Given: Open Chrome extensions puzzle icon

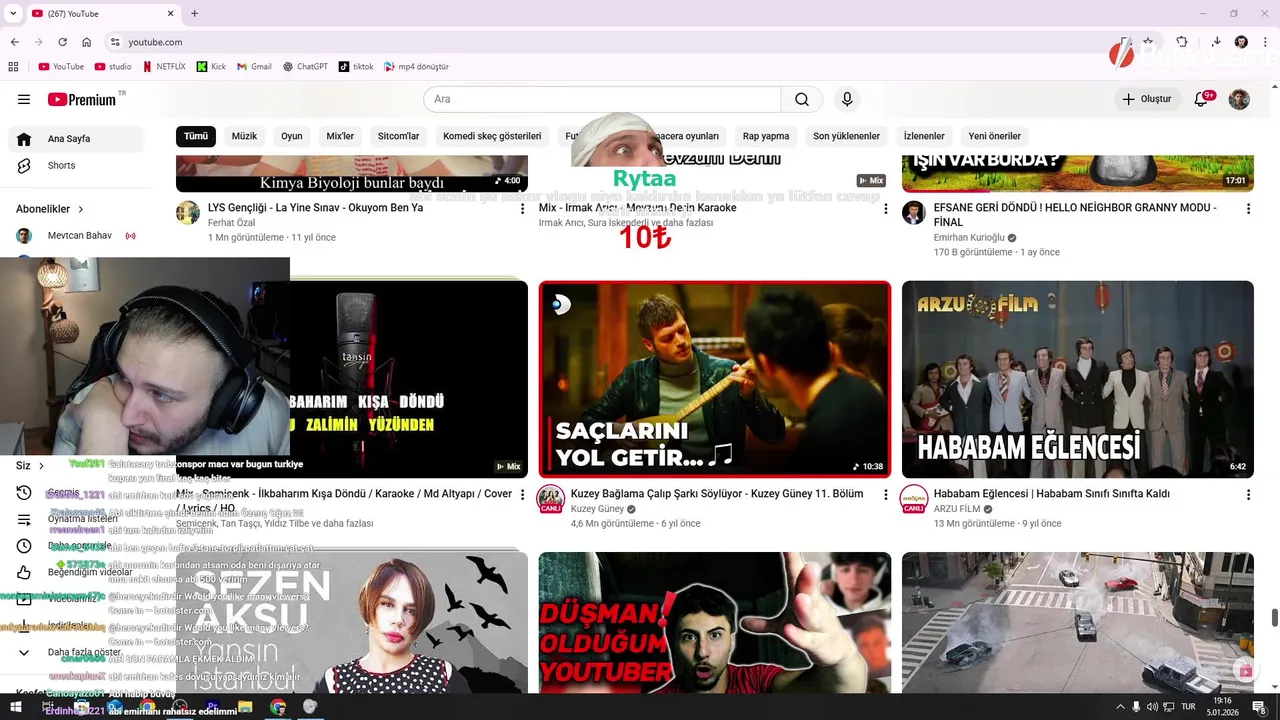Looking at the screenshot, I should 1182,42.
